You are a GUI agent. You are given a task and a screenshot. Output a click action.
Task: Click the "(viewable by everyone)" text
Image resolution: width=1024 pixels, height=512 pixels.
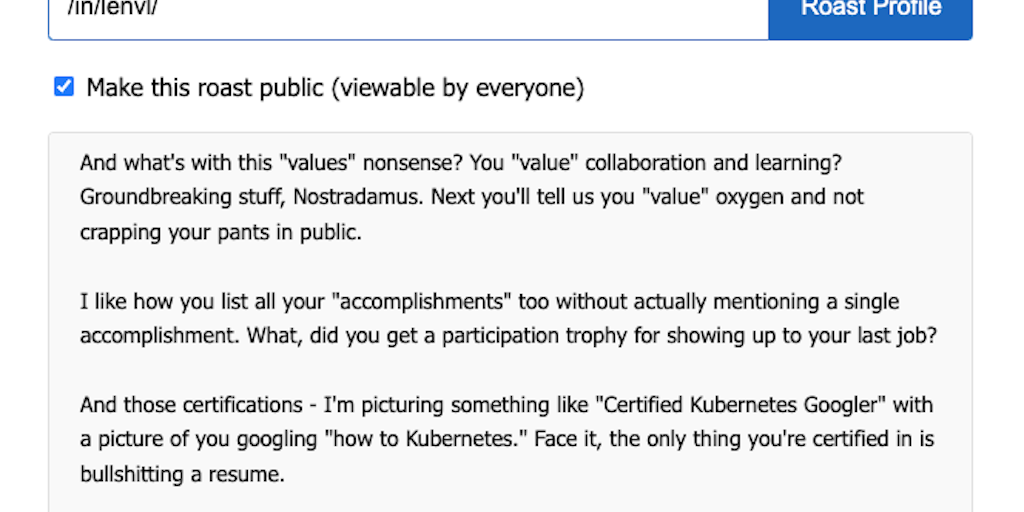pos(461,88)
